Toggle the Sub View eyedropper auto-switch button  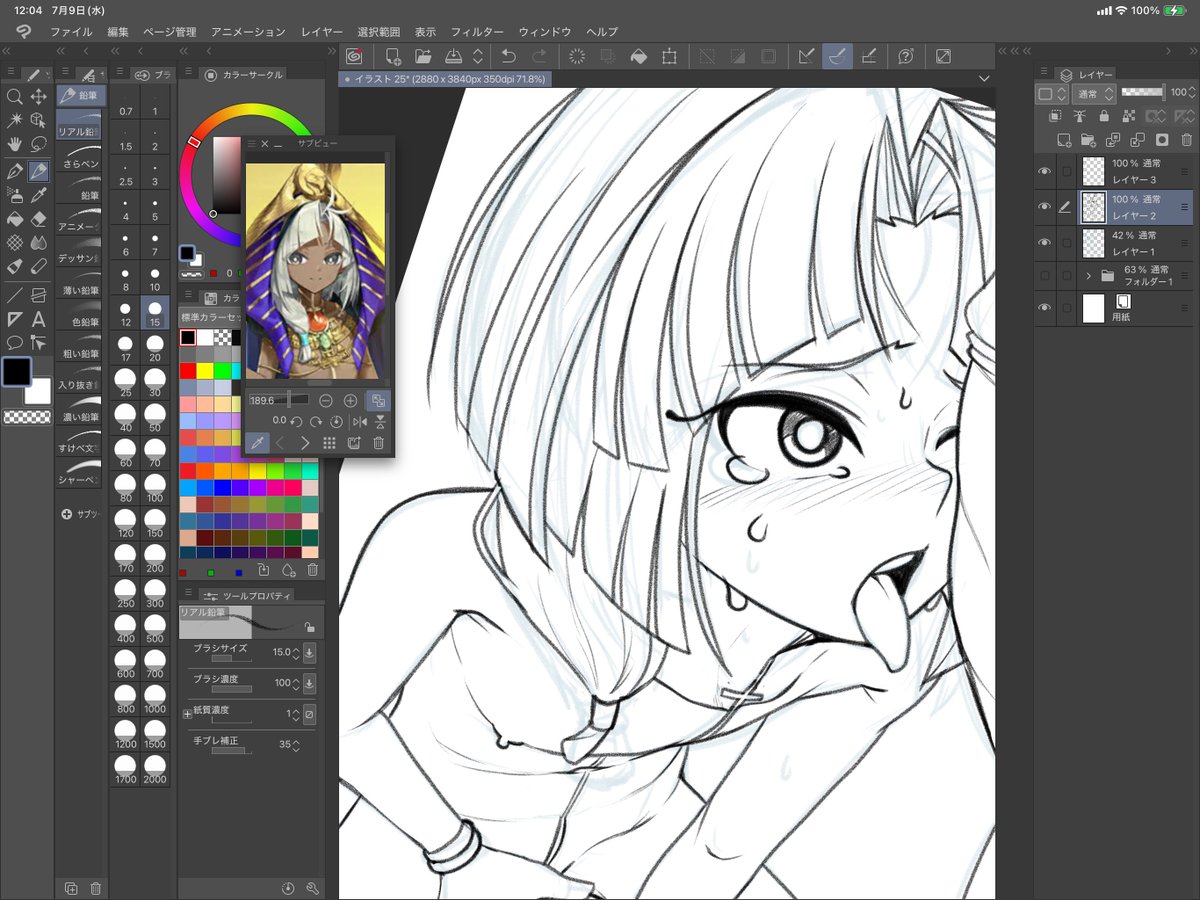(257, 443)
